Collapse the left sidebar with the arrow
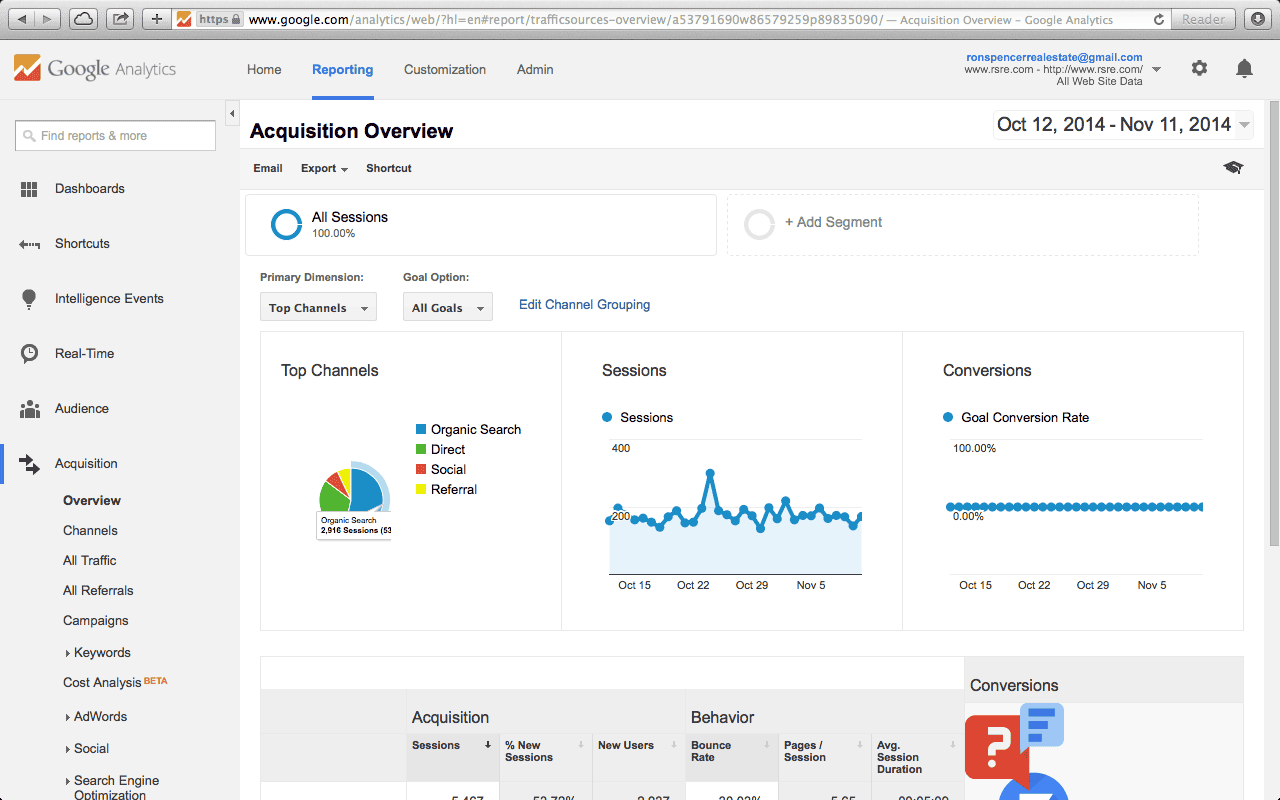 click(232, 112)
